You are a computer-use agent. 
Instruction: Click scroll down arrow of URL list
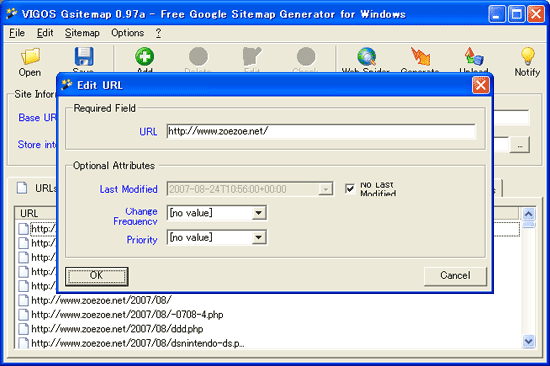[529, 341]
